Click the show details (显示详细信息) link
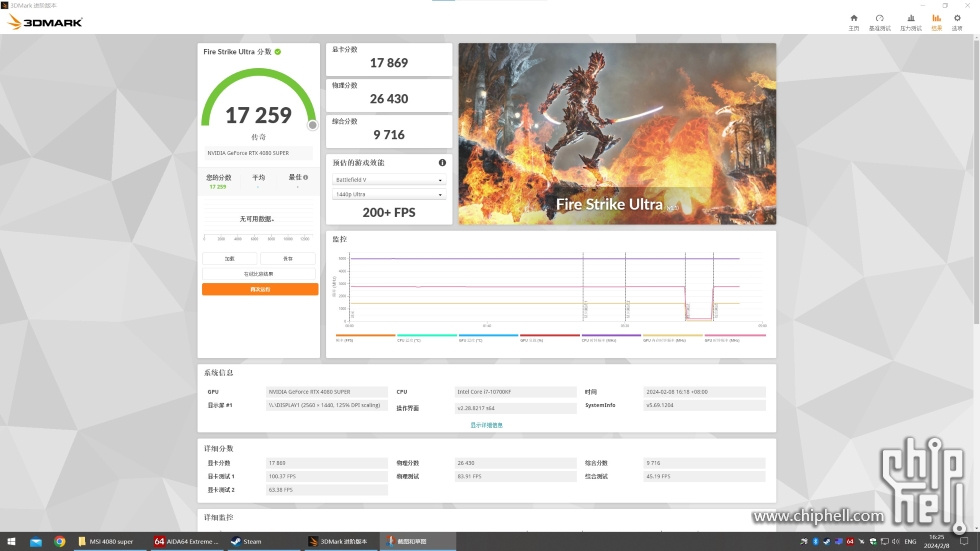 coord(486,425)
